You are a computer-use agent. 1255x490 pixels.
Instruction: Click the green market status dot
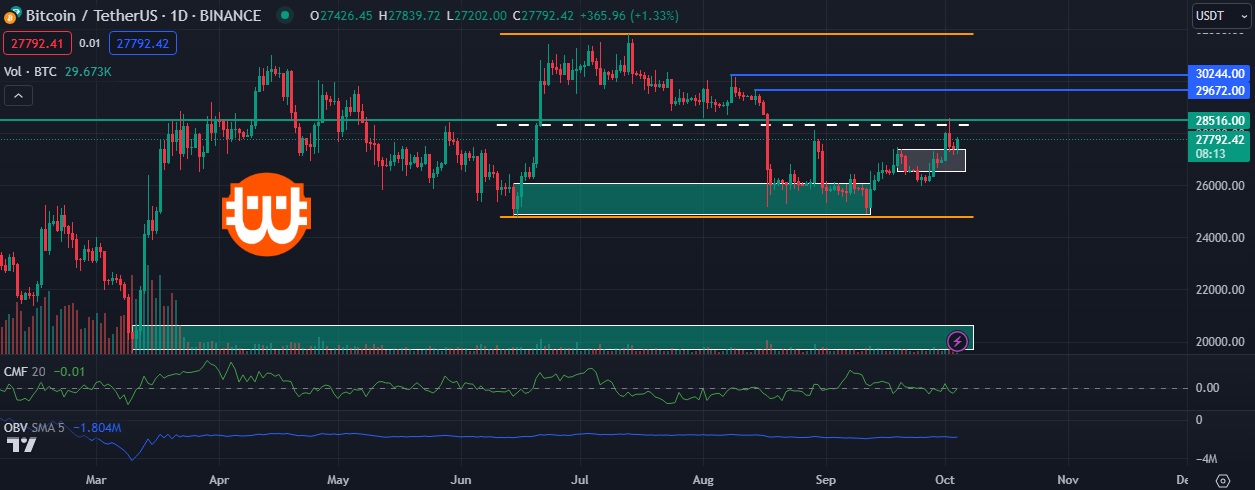(286, 16)
